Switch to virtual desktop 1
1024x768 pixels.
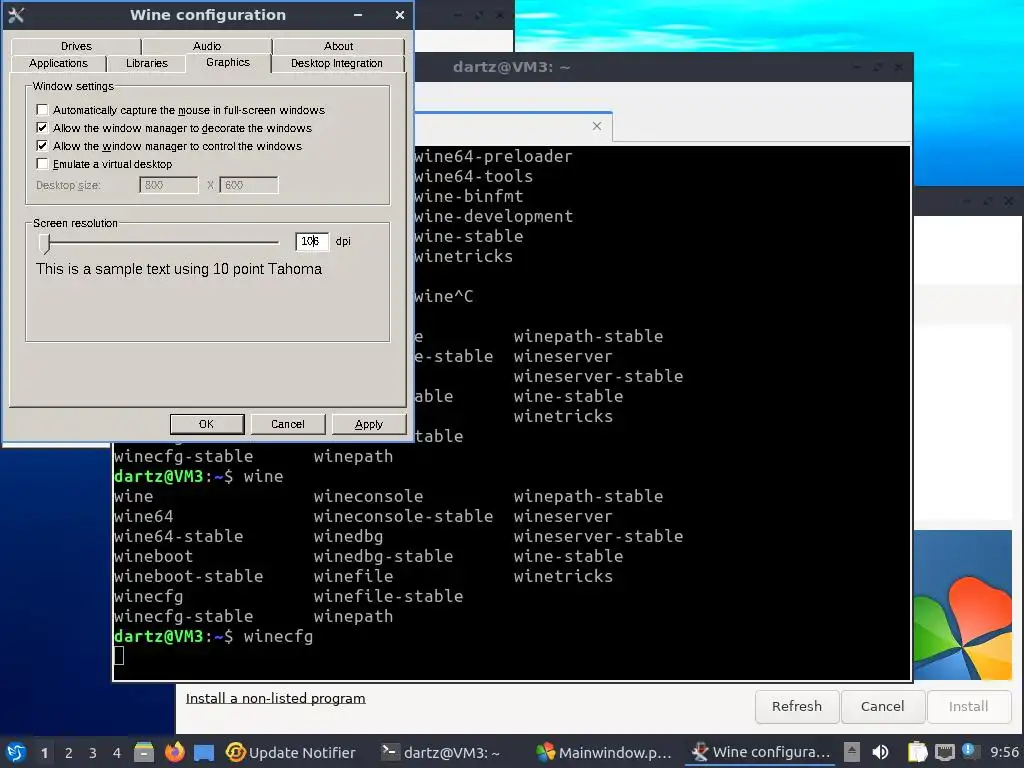pos(44,753)
